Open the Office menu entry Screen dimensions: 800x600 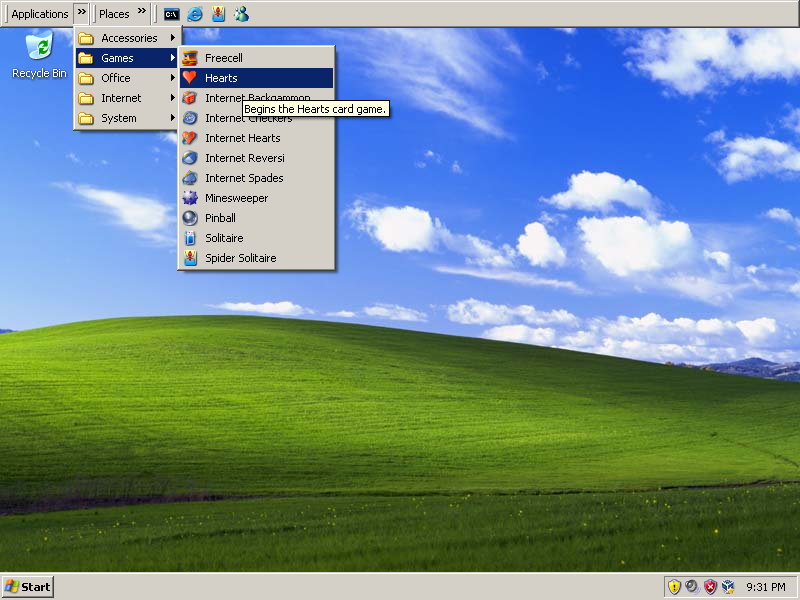127,78
